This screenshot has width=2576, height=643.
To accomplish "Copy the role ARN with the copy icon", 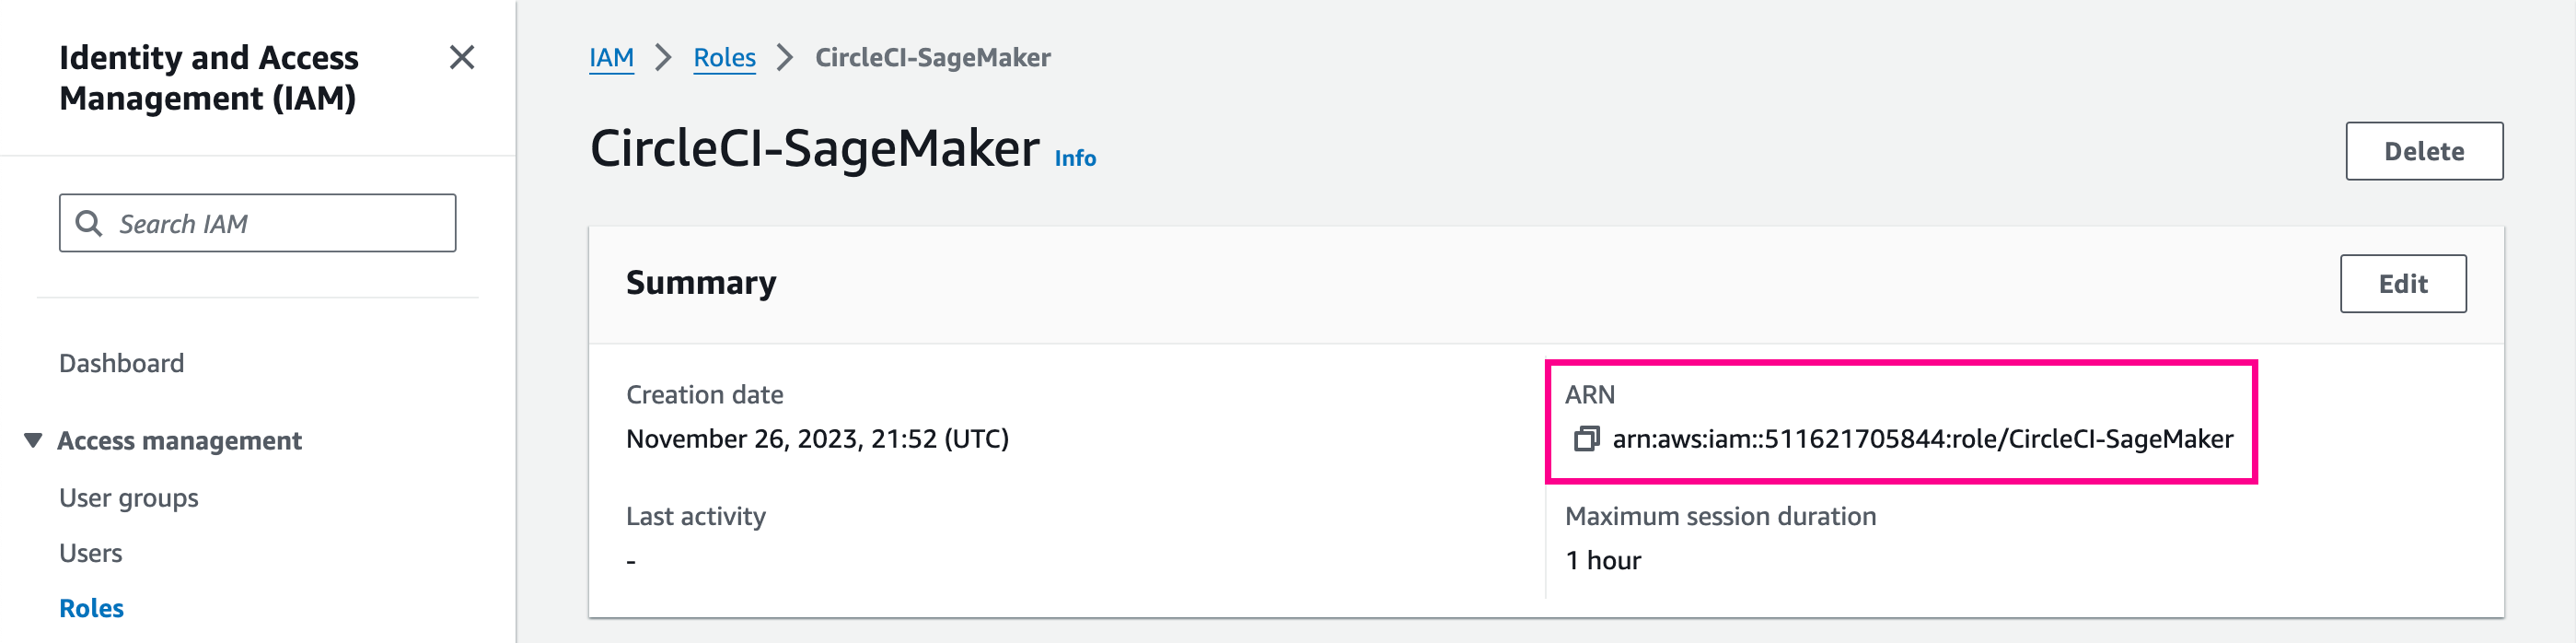I will pos(1586,439).
